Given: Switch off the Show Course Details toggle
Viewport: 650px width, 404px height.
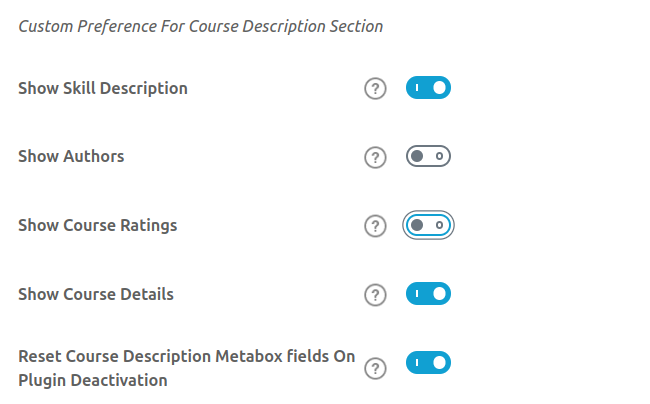Looking at the screenshot, I should point(428,294).
